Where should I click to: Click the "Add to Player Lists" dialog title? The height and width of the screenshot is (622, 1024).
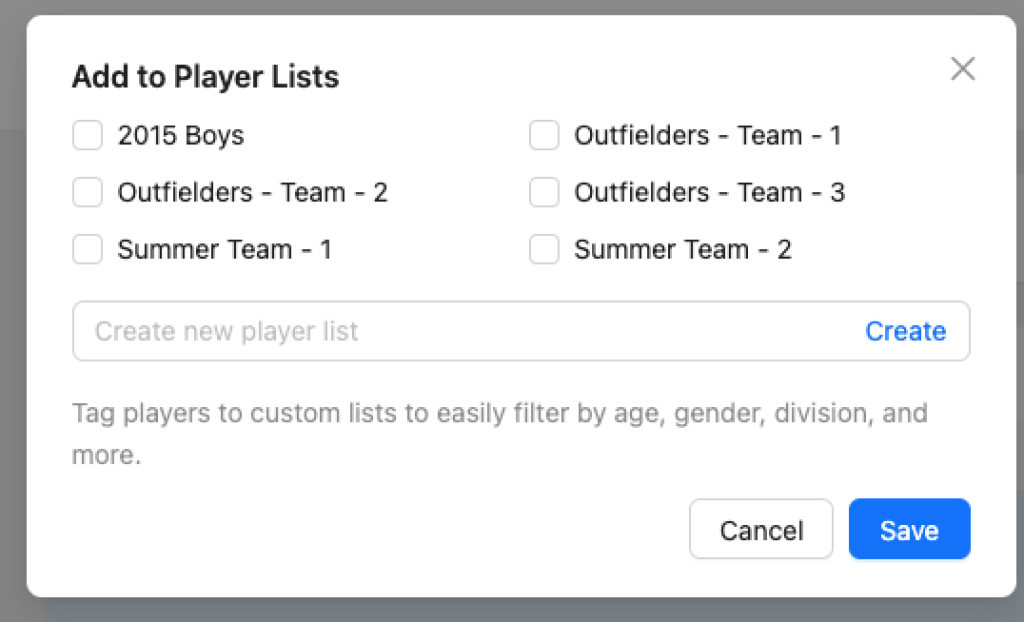205,77
